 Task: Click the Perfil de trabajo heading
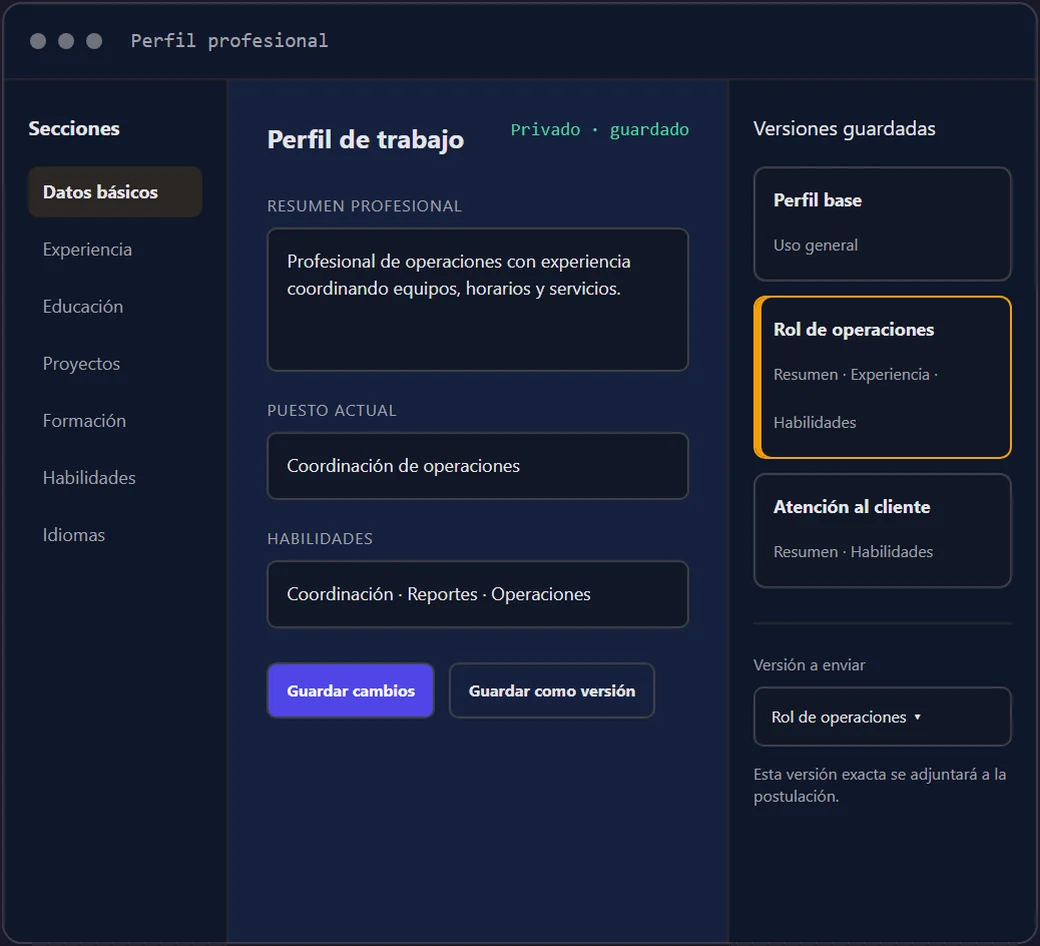click(x=365, y=139)
